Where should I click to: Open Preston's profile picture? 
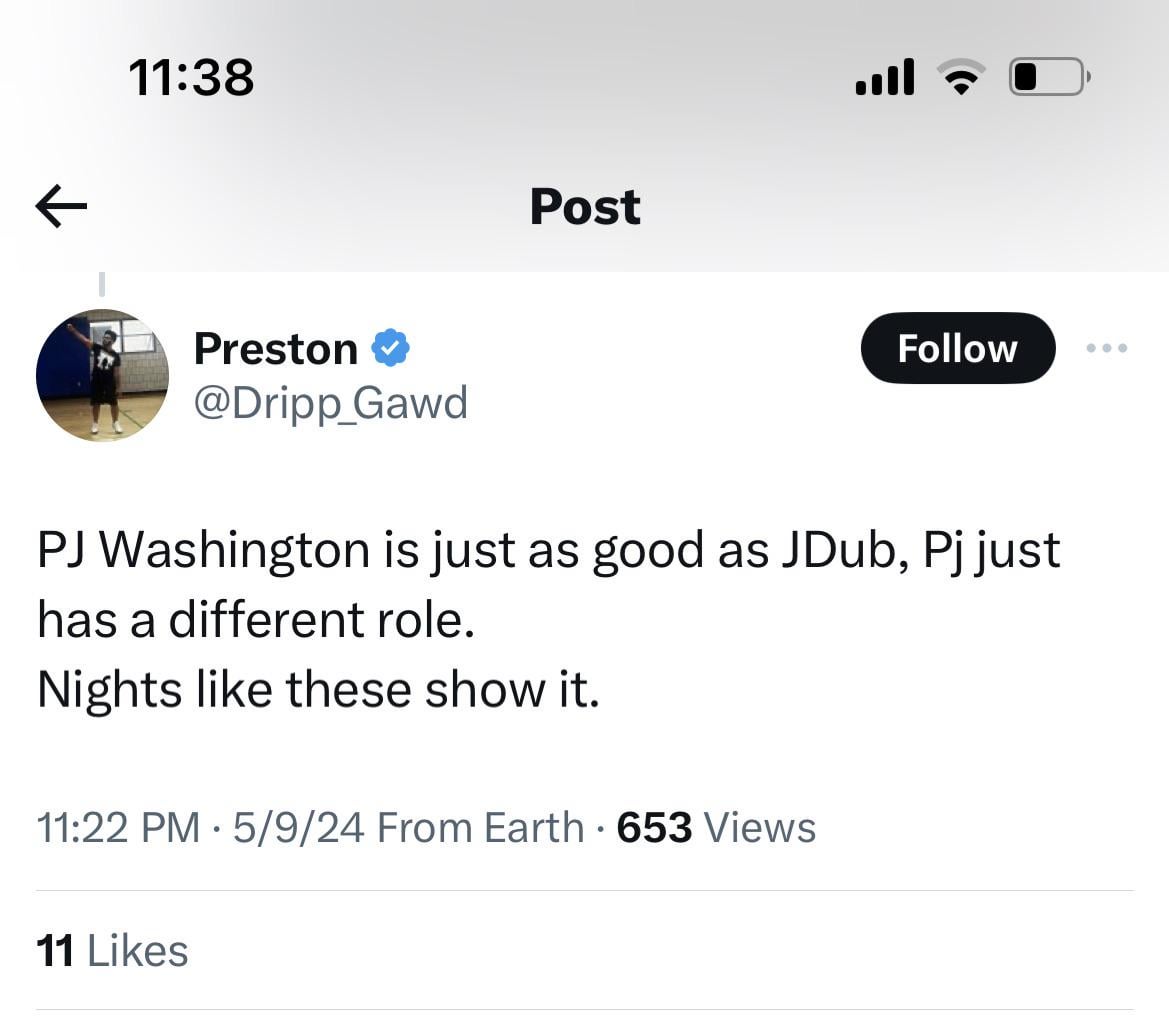[x=102, y=375]
